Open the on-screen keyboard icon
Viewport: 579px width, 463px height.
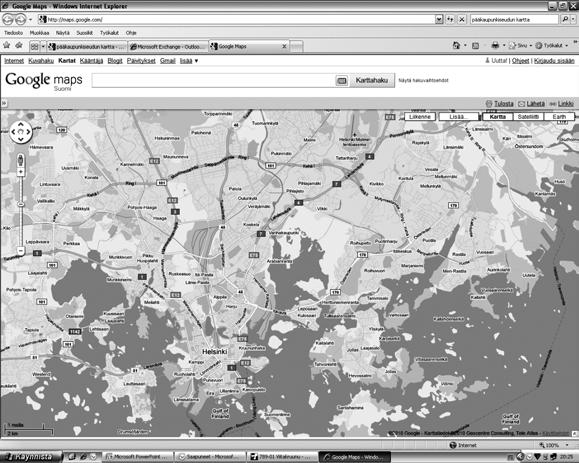342,80
